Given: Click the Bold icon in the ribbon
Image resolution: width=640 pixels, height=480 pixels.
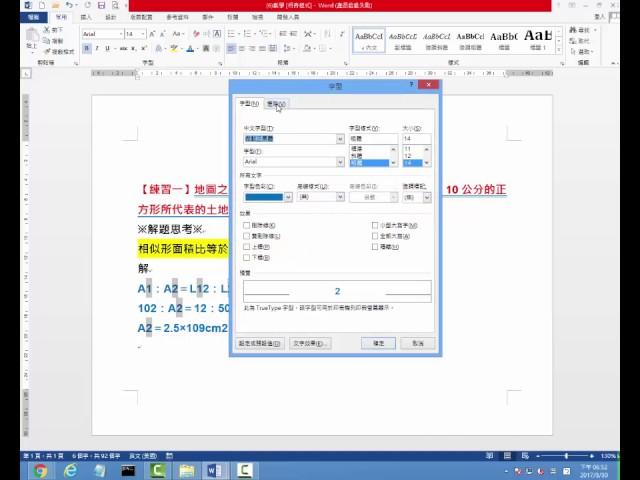Looking at the screenshot, I should pos(87,48).
